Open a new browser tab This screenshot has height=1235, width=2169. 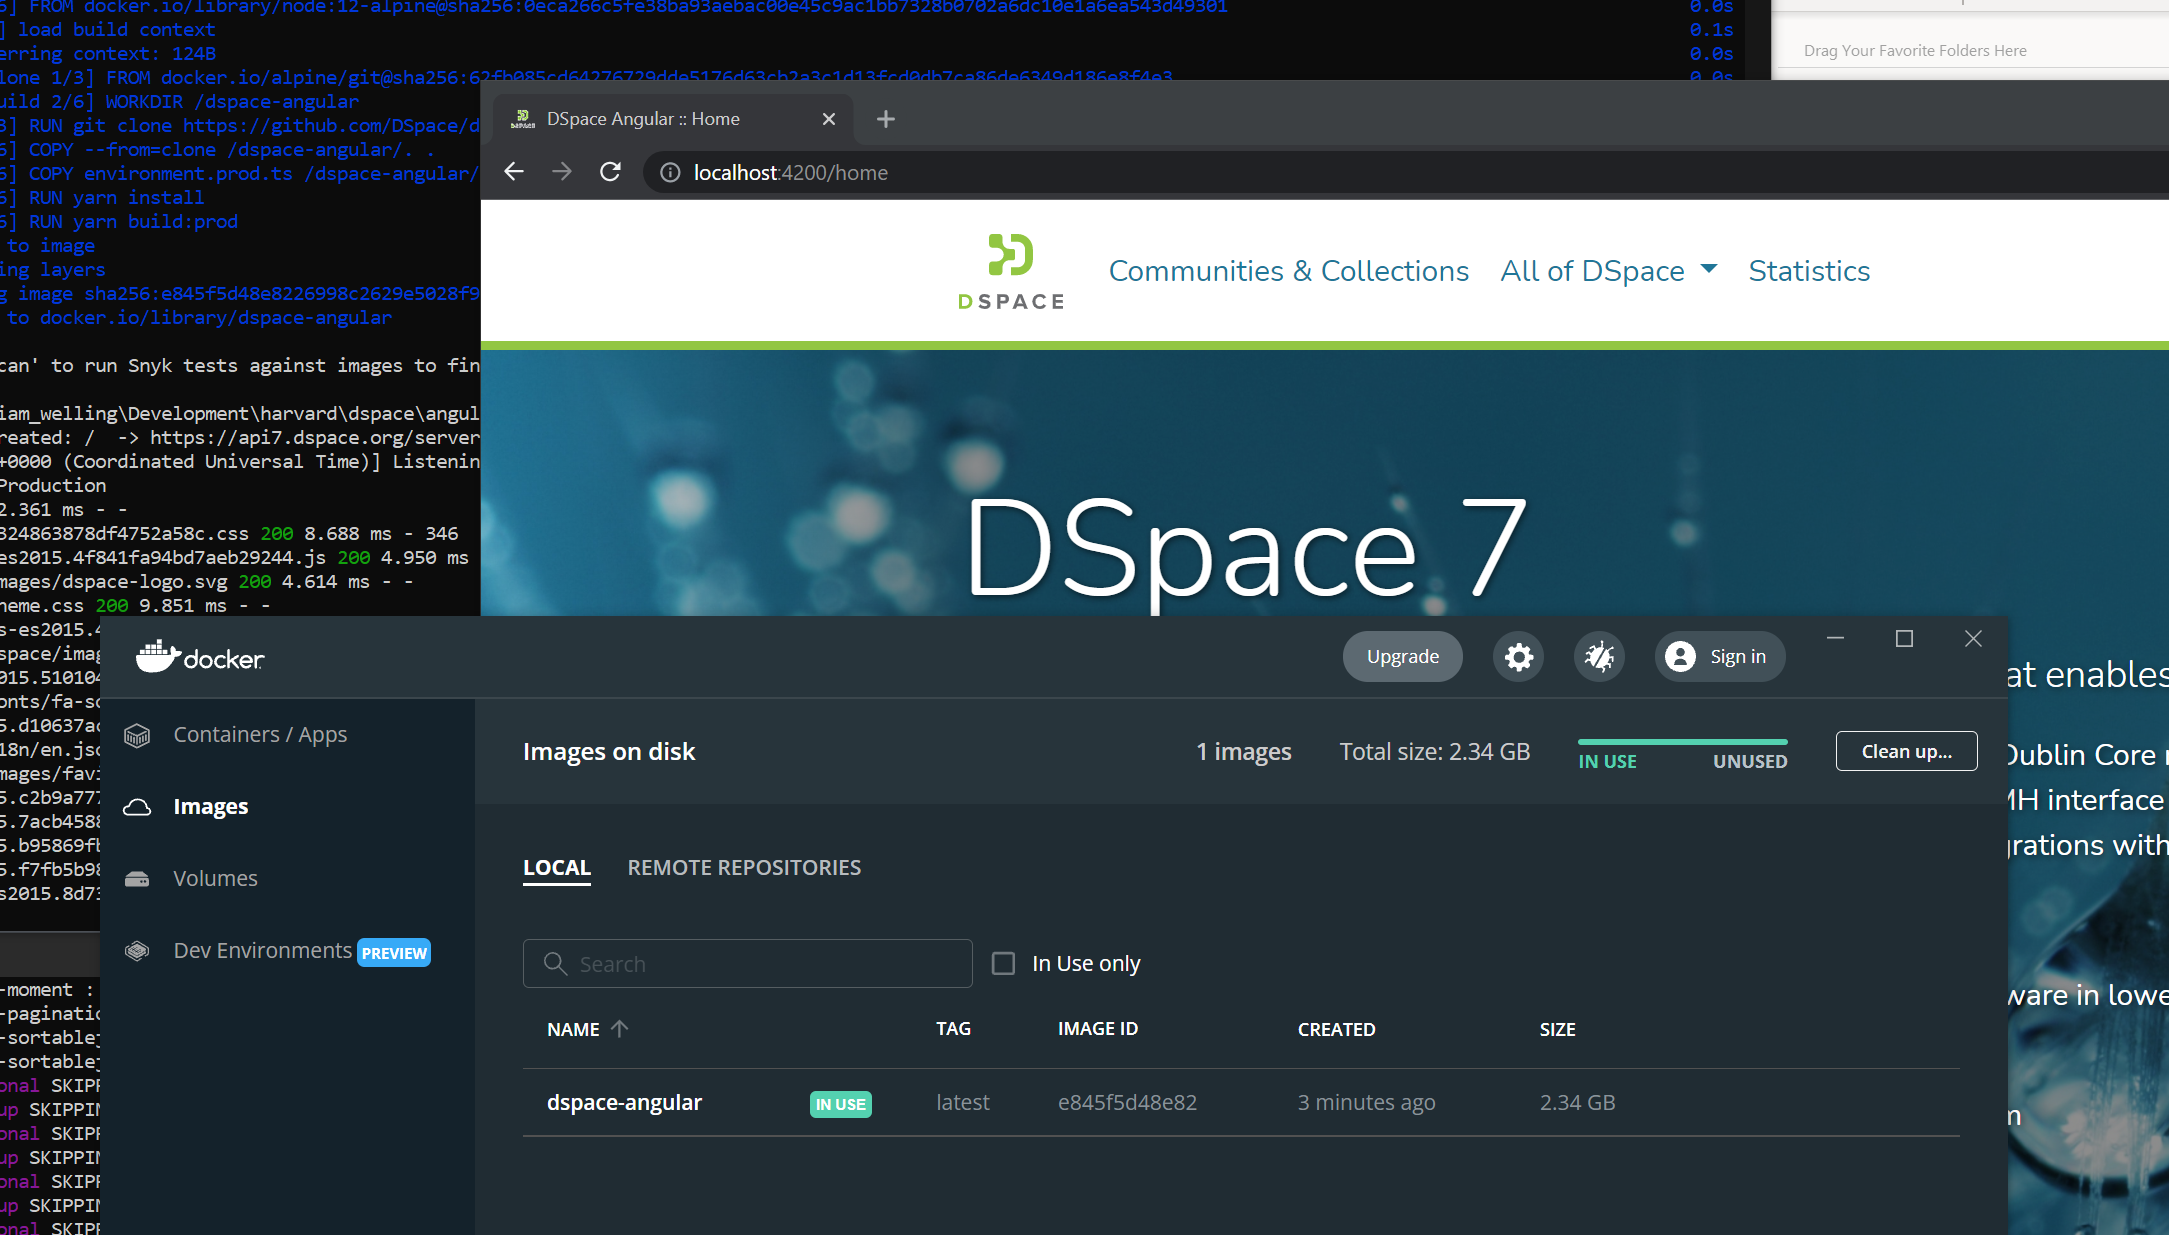pyautogui.click(x=885, y=118)
